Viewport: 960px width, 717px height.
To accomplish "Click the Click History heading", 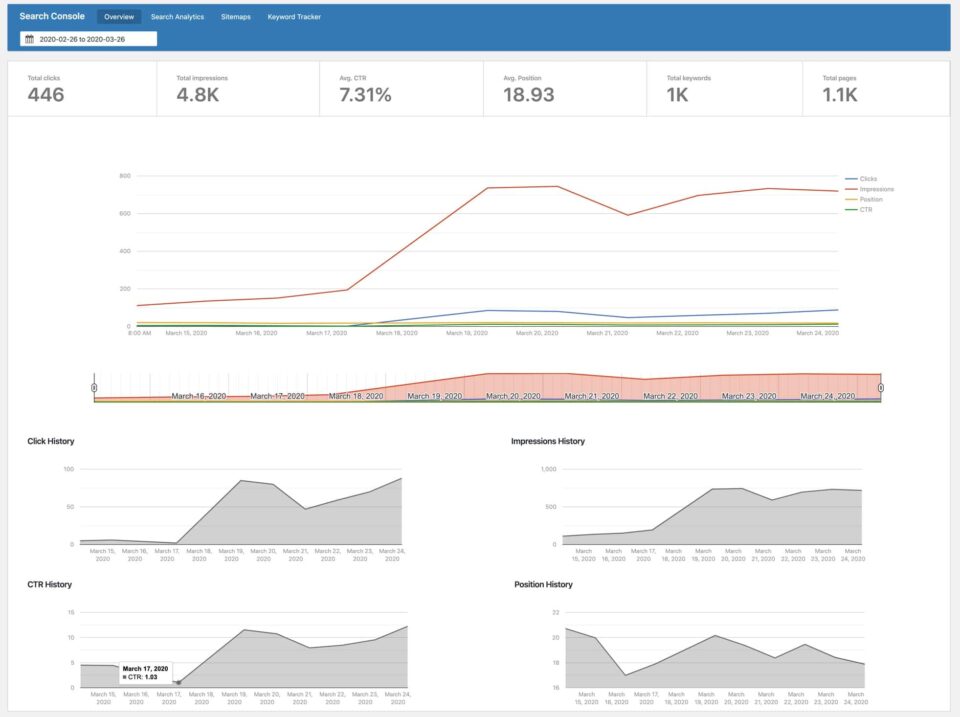I will point(51,441).
